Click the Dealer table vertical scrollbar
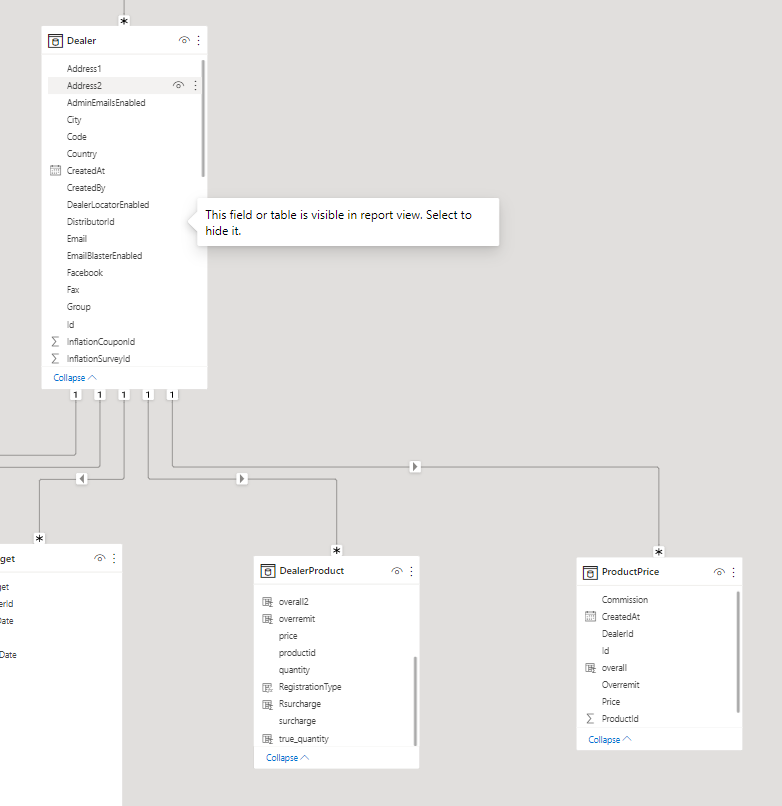This screenshot has height=806, width=782. coord(203,118)
